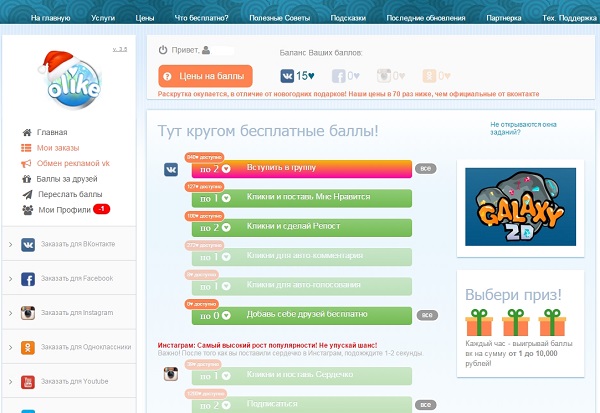600x413 pixels.
Task: Open Тех. Поддержка menu item
Action: pyautogui.click(x=569, y=18)
